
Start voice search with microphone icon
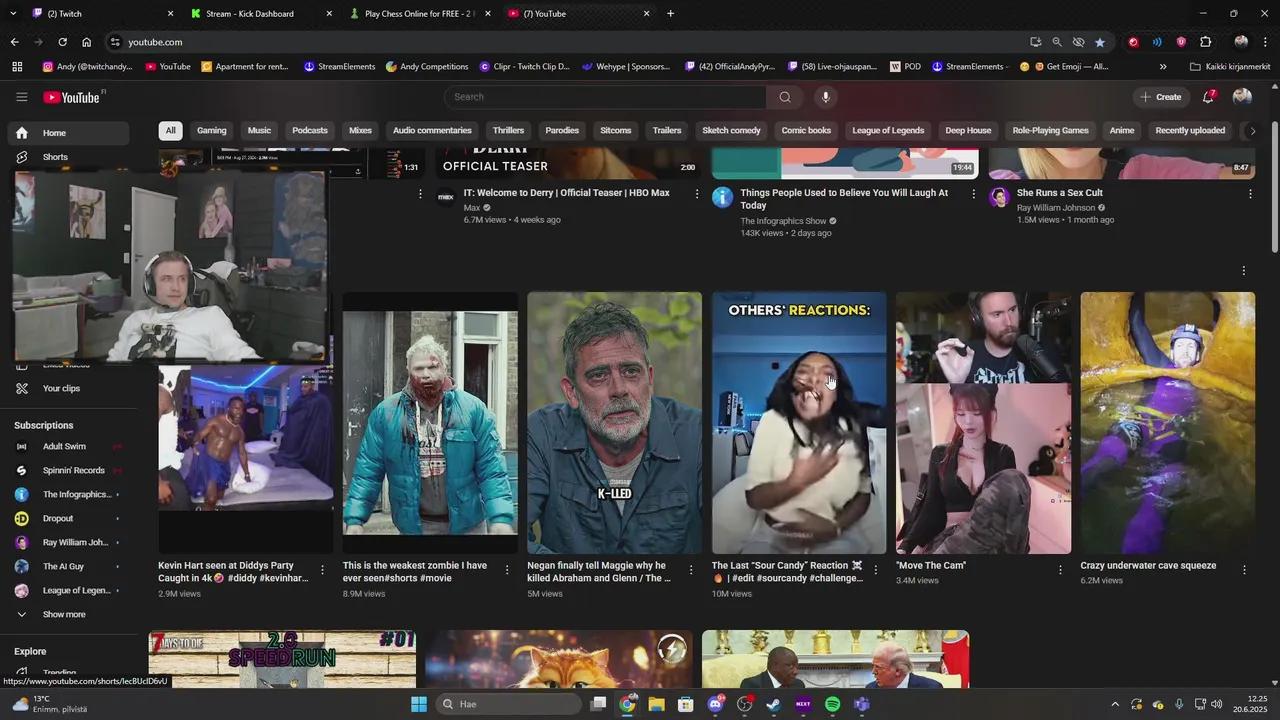click(825, 97)
